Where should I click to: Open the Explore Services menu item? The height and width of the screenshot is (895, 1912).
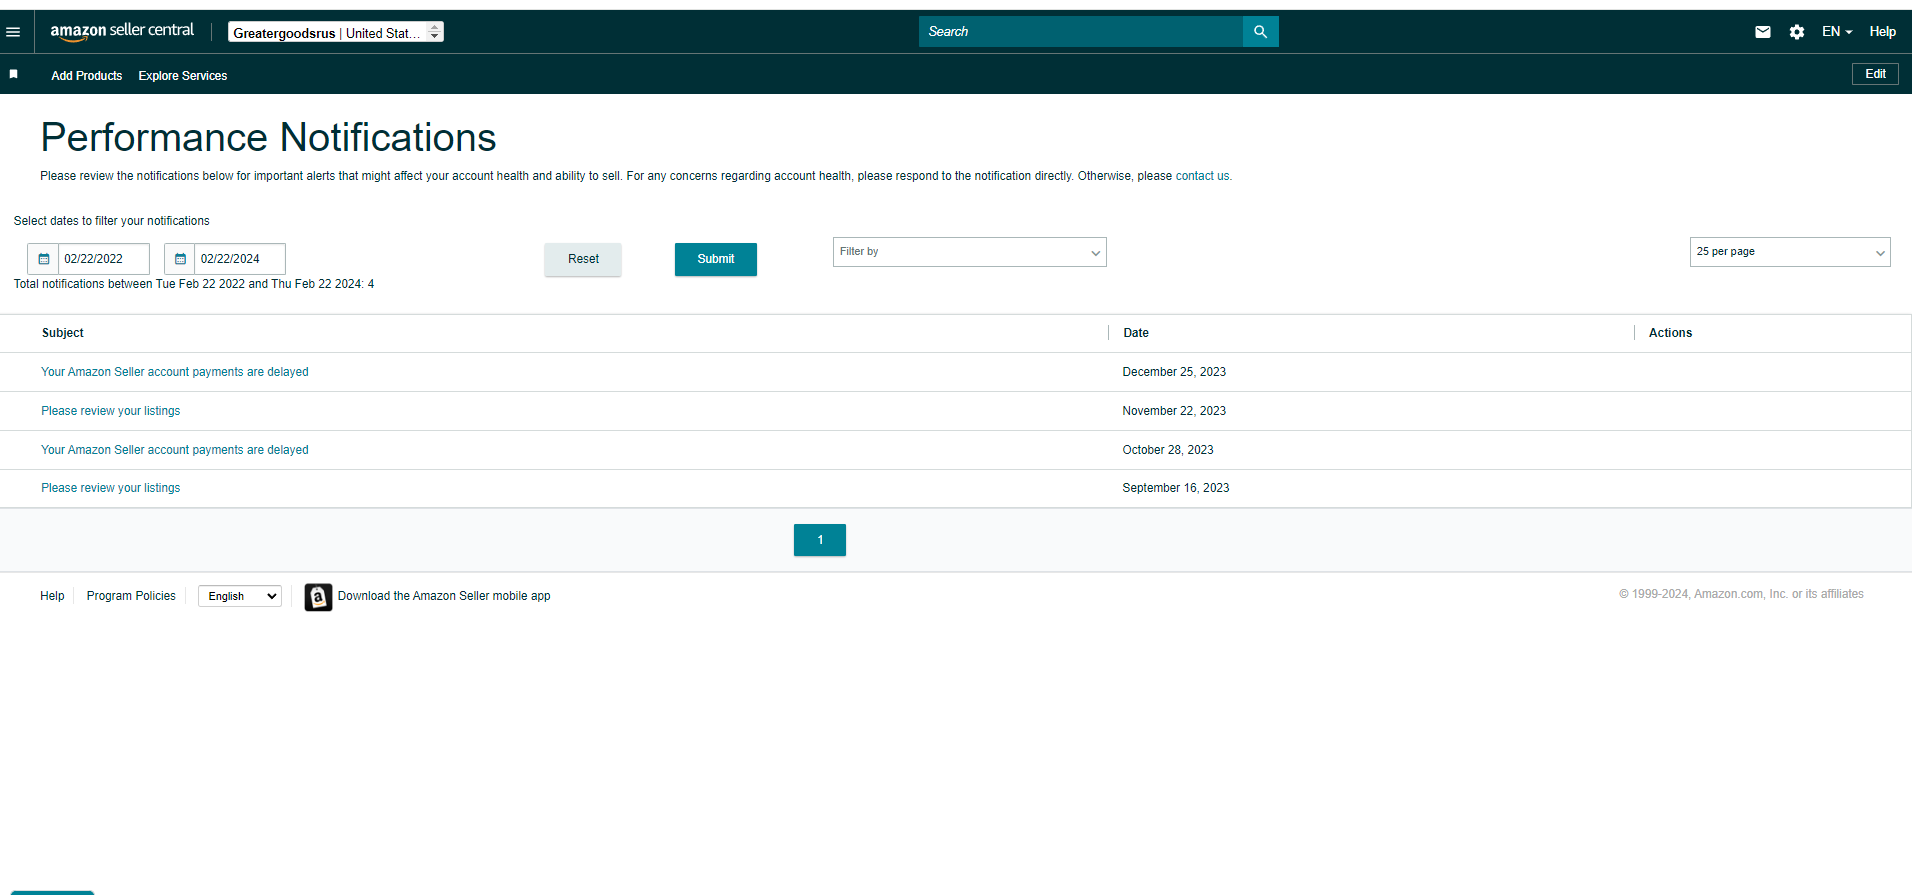tap(183, 76)
